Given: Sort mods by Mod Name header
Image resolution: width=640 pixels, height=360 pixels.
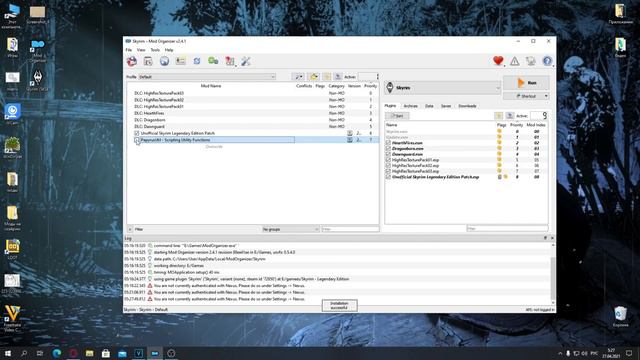Looking at the screenshot, I should (211, 86).
